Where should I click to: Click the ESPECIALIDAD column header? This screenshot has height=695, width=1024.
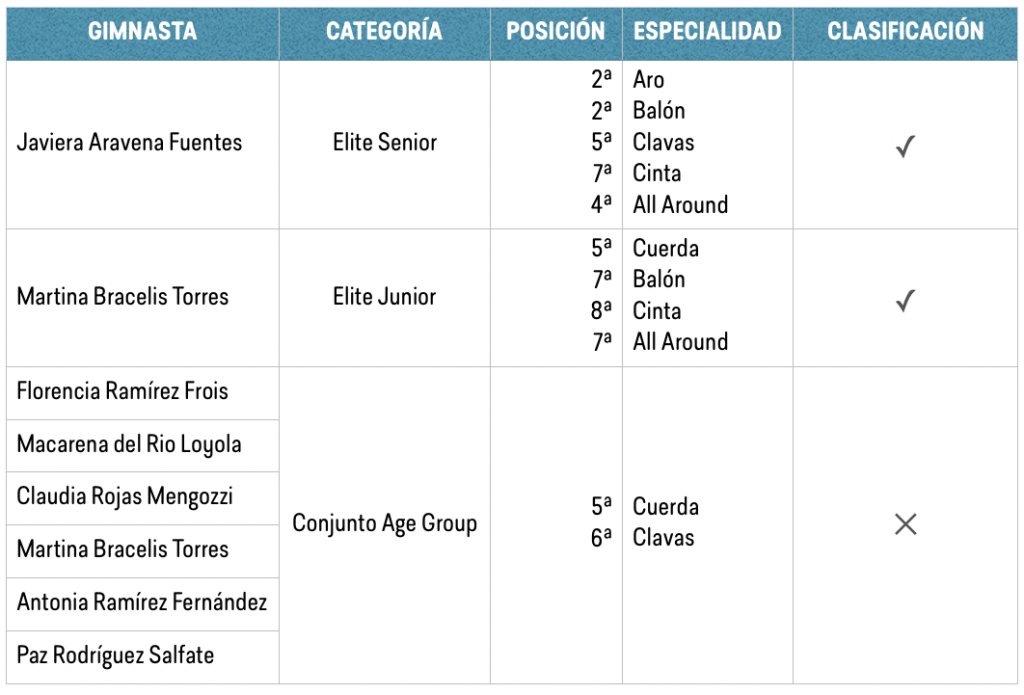coord(707,31)
